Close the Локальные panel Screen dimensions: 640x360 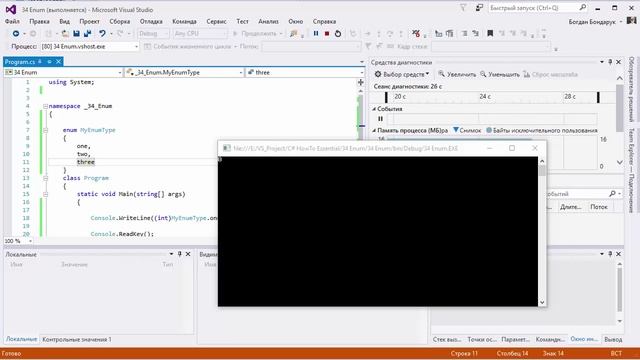click(x=188, y=254)
